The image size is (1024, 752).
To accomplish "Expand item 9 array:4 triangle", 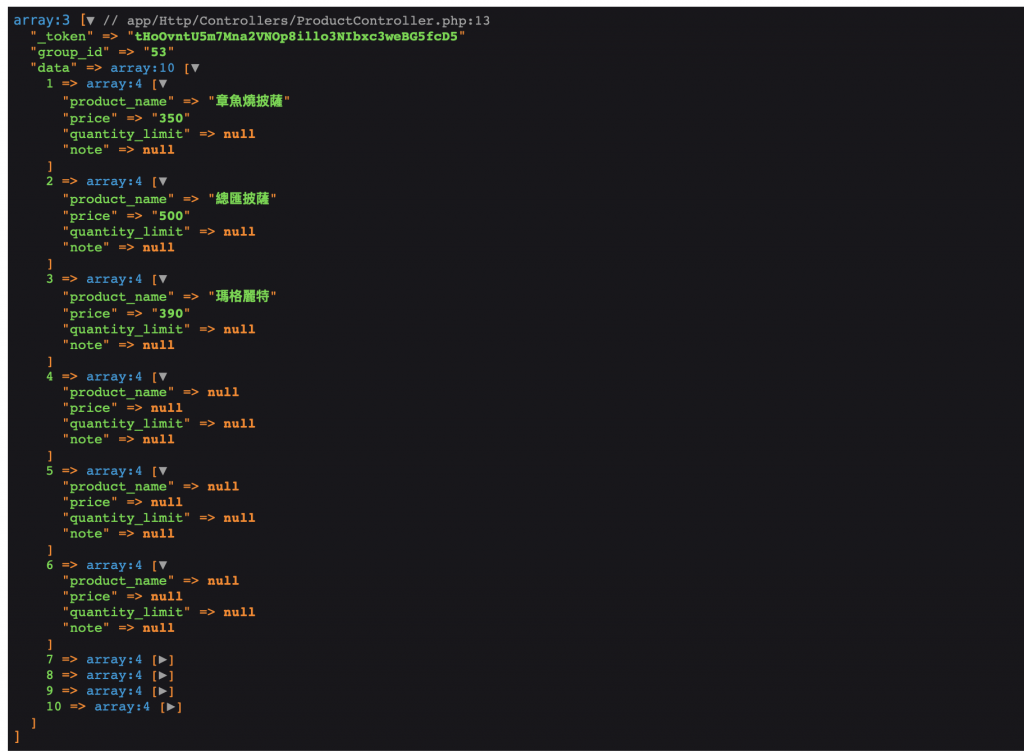I will [x=163, y=691].
